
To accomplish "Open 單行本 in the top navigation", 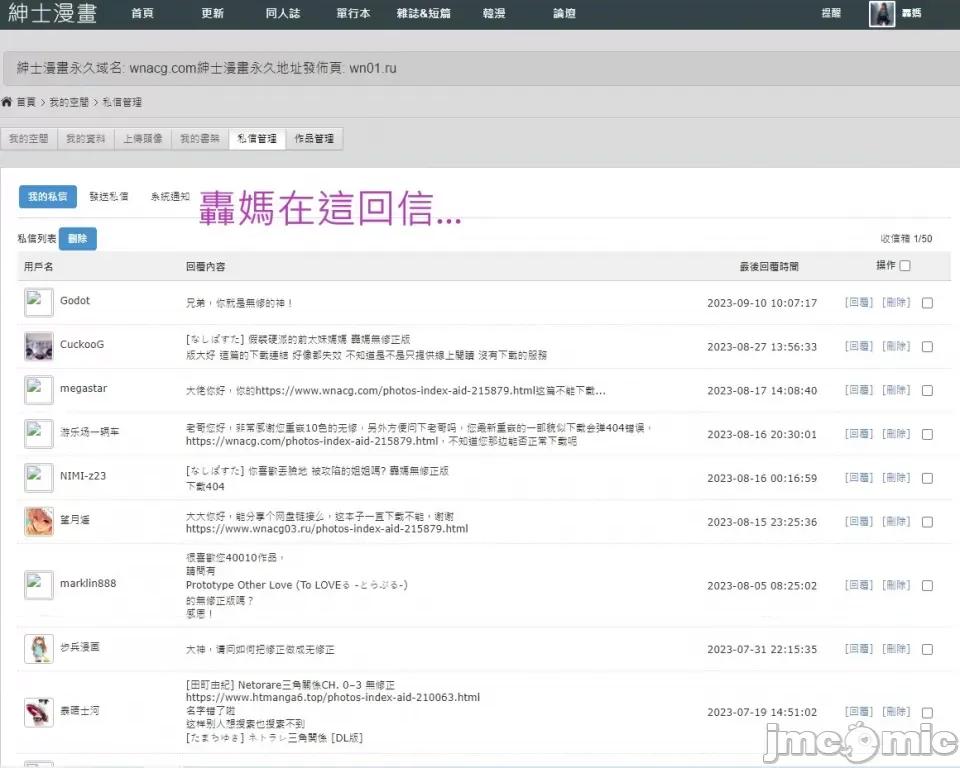I will 353,13.
